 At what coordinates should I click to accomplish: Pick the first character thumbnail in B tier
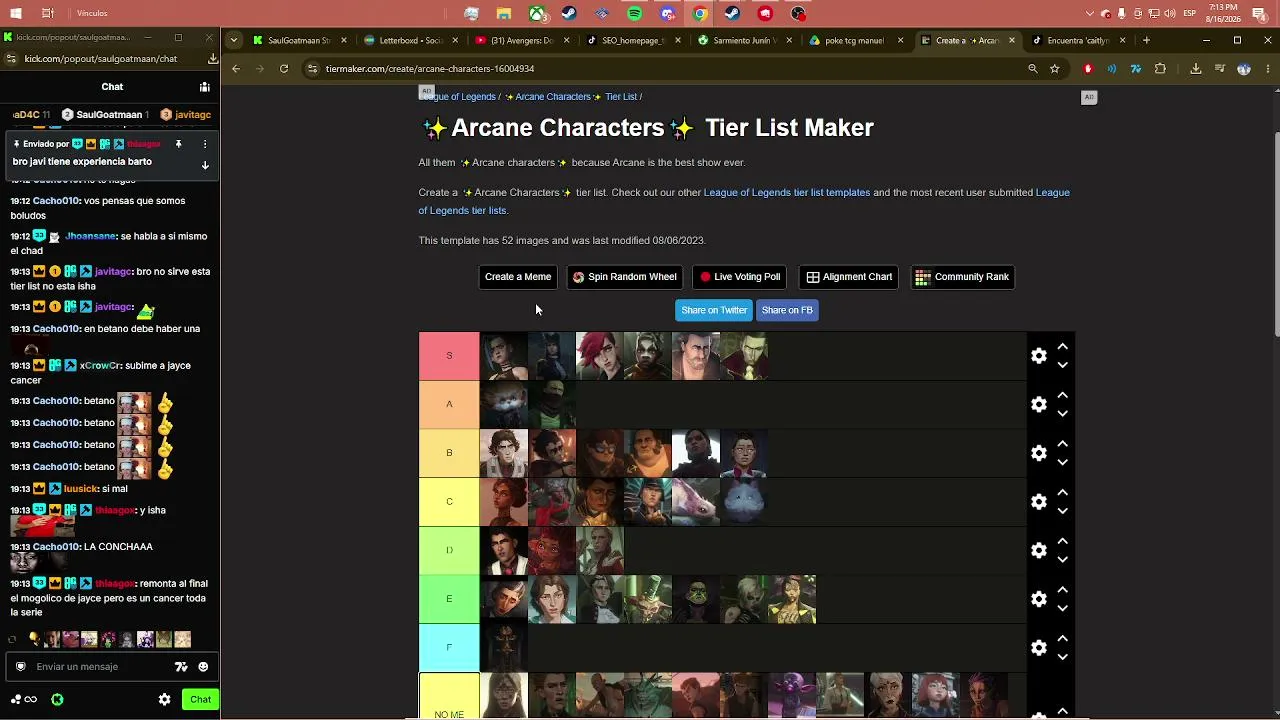click(x=504, y=453)
